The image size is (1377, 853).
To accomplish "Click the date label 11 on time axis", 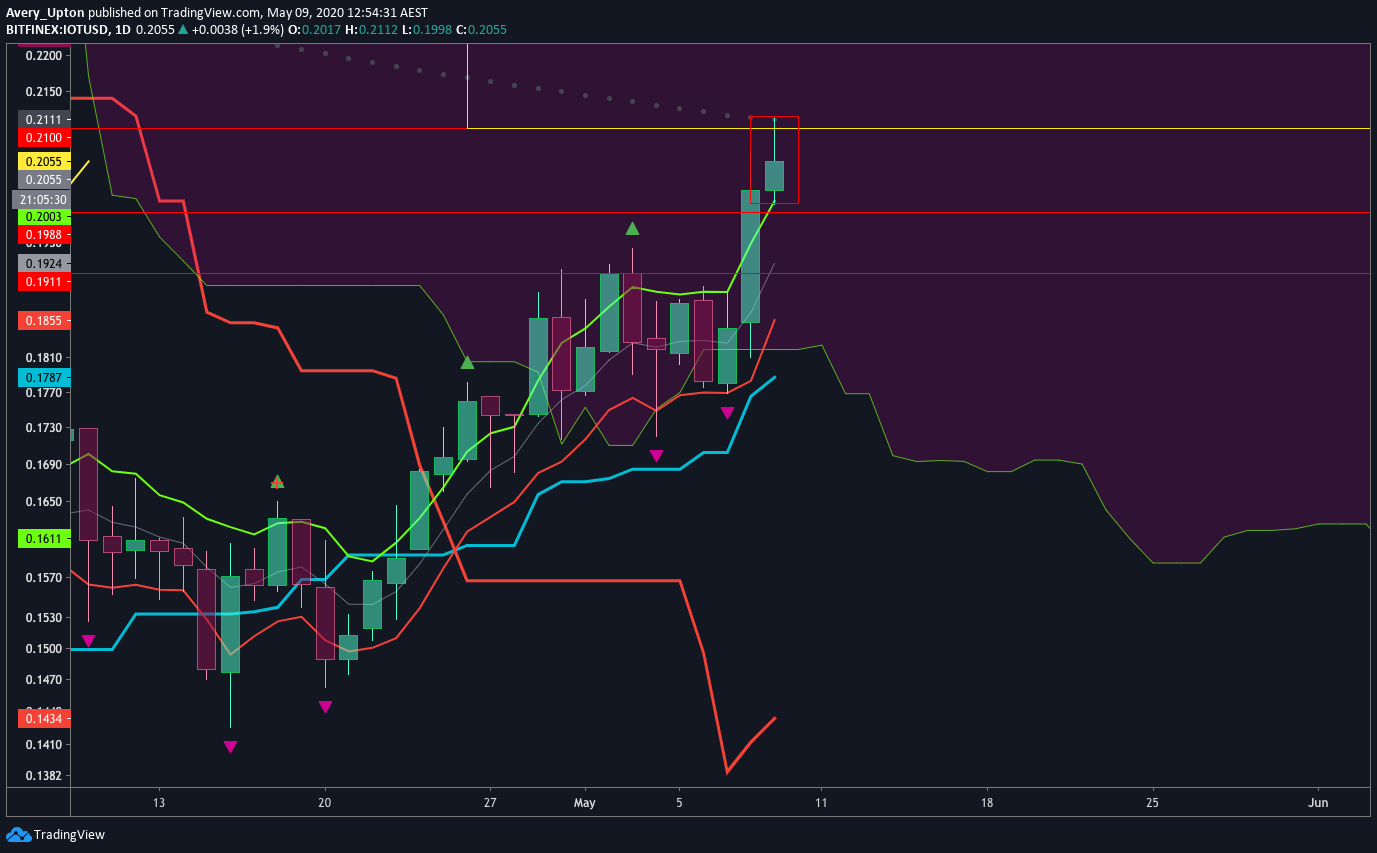I will pyautogui.click(x=820, y=803).
